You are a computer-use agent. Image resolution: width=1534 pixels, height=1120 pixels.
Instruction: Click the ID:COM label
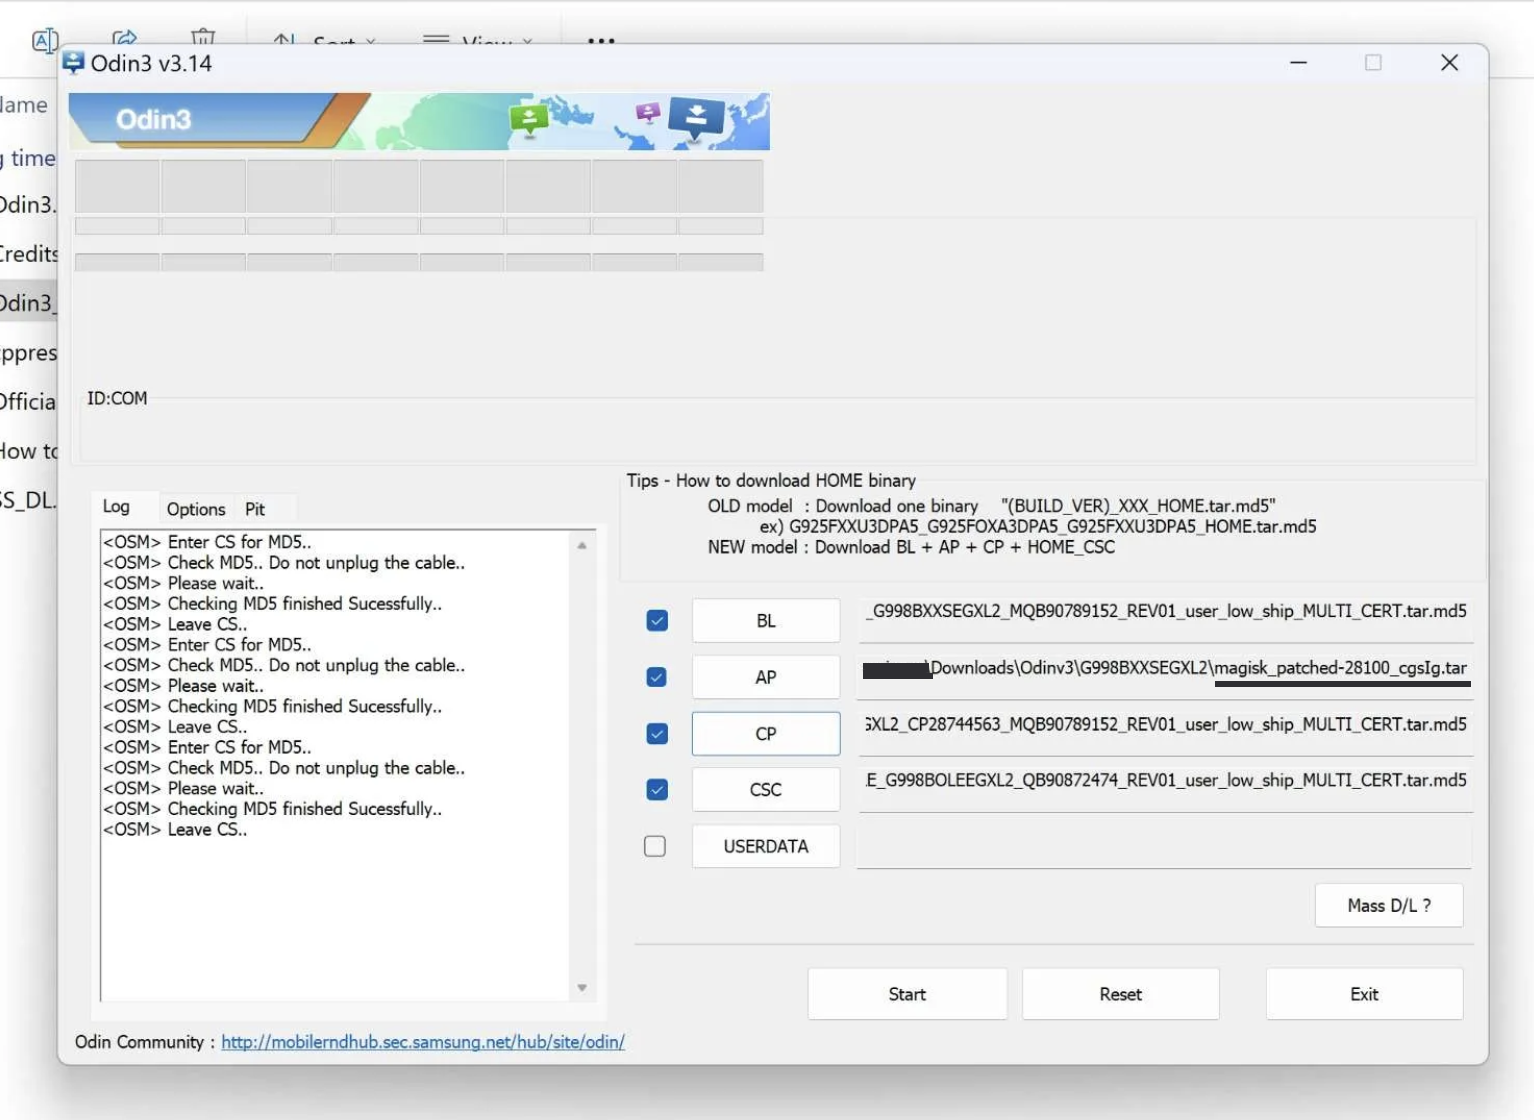117,398
